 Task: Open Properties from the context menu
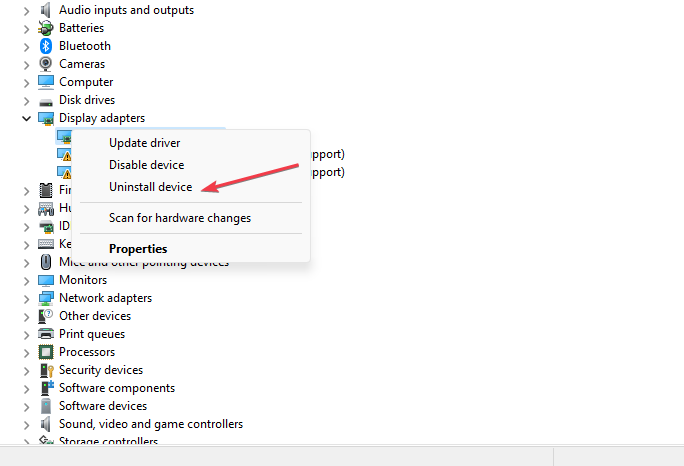(x=138, y=249)
